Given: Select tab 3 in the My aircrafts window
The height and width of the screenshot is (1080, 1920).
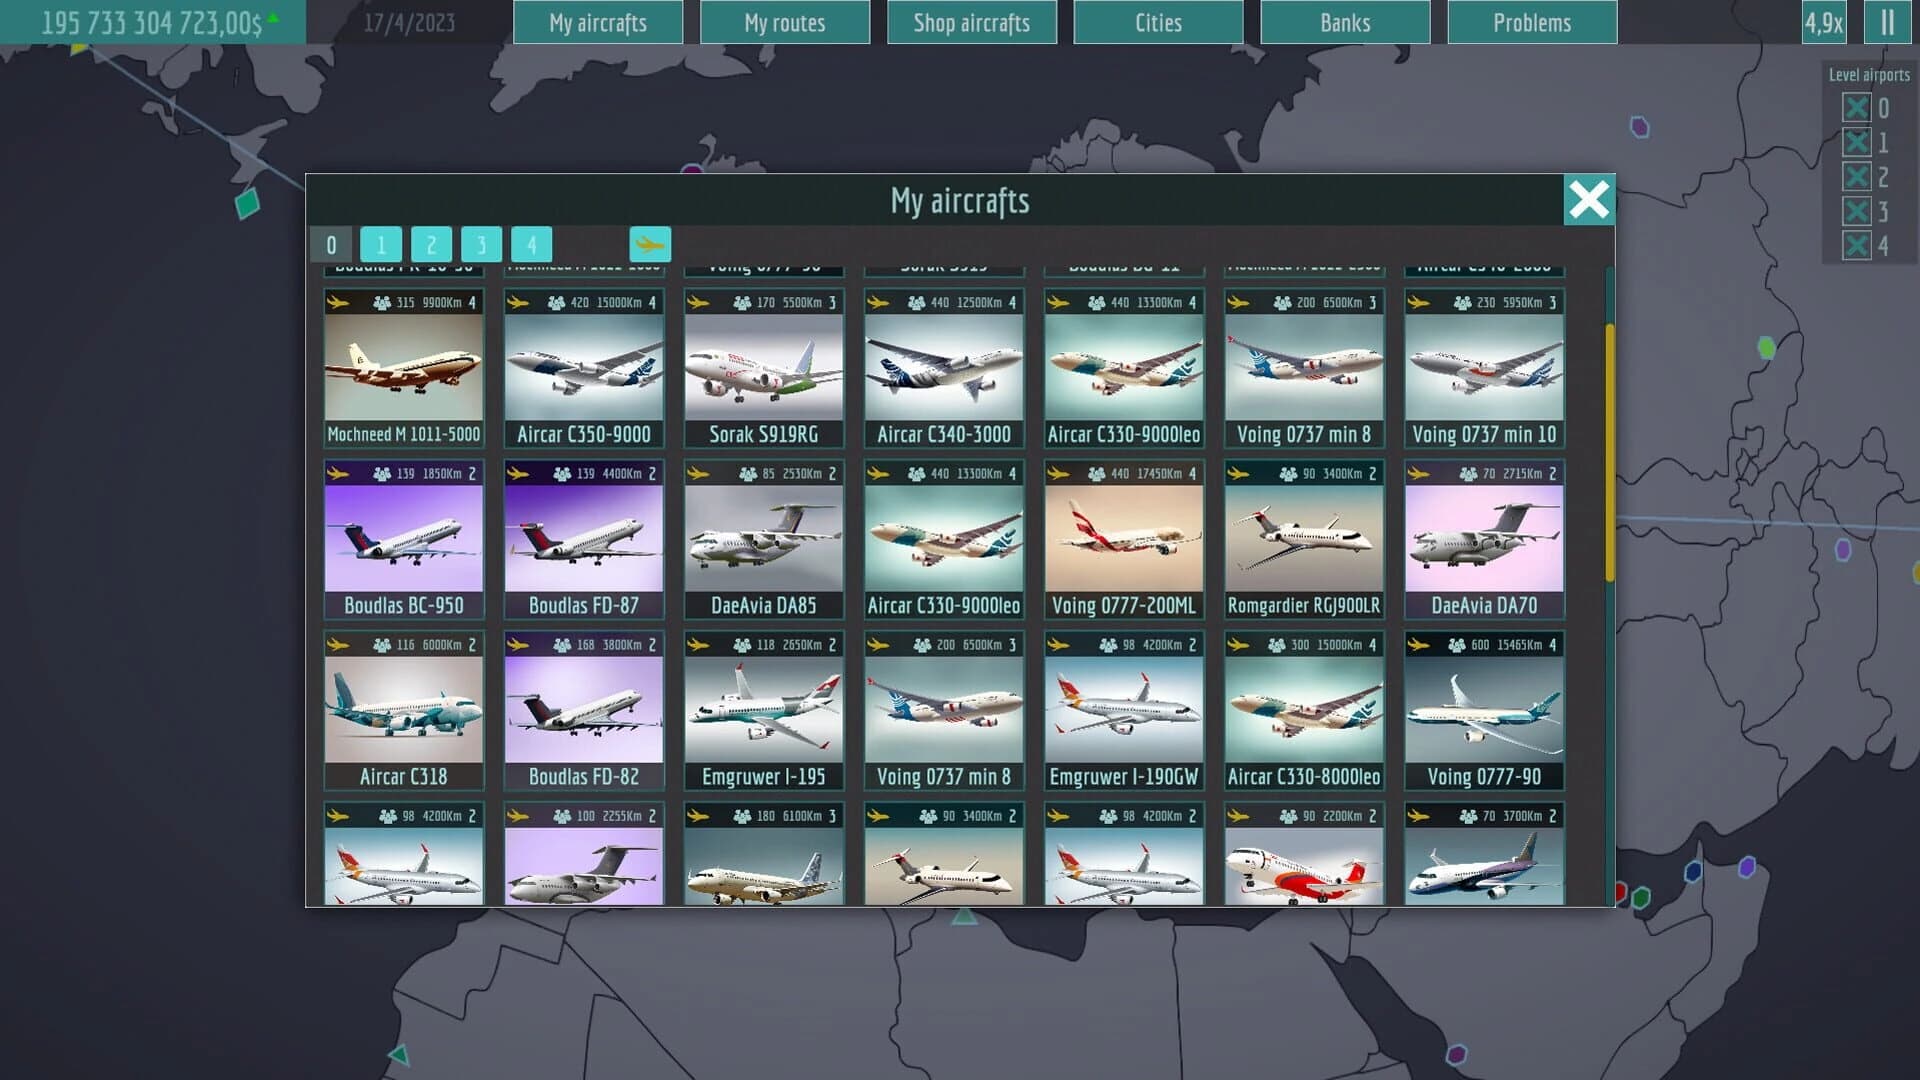Looking at the screenshot, I should click(x=481, y=243).
